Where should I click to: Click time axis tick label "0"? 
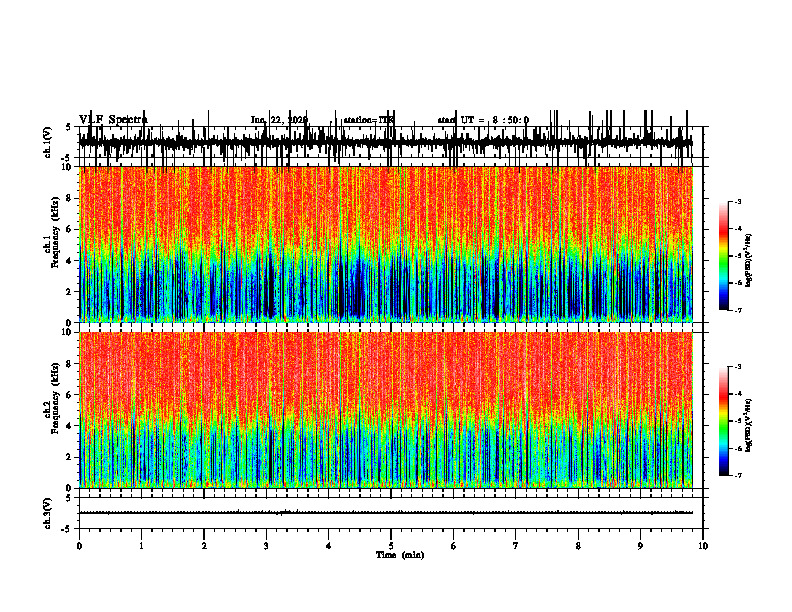79,546
